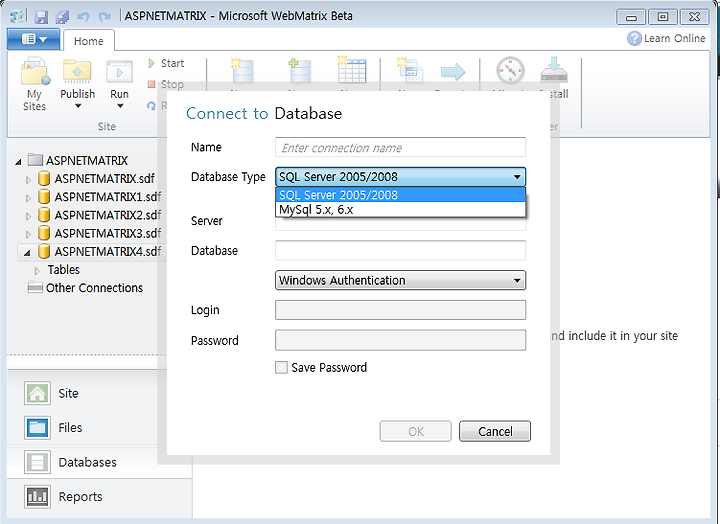Switch to the Home ribbon tab
The image size is (720, 524).
[x=89, y=41]
